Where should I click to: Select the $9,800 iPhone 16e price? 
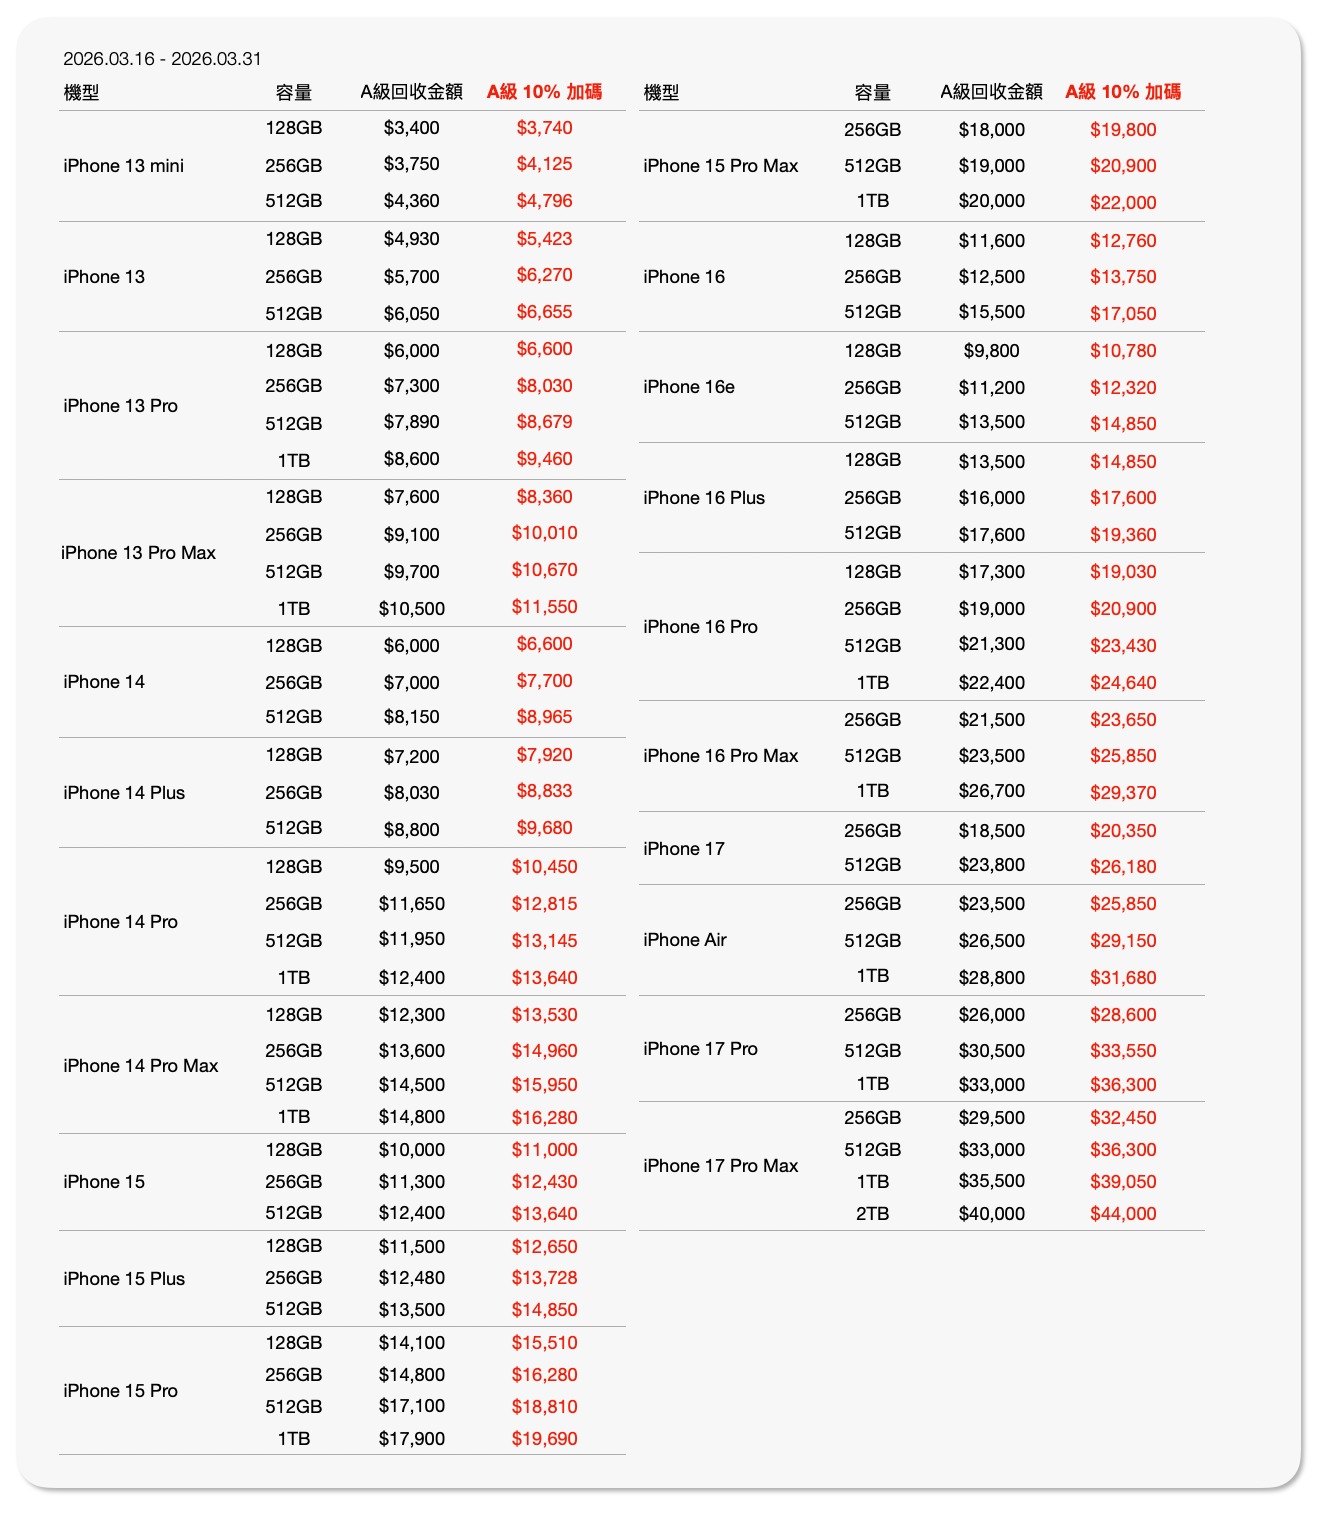pyautogui.click(x=991, y=351)
